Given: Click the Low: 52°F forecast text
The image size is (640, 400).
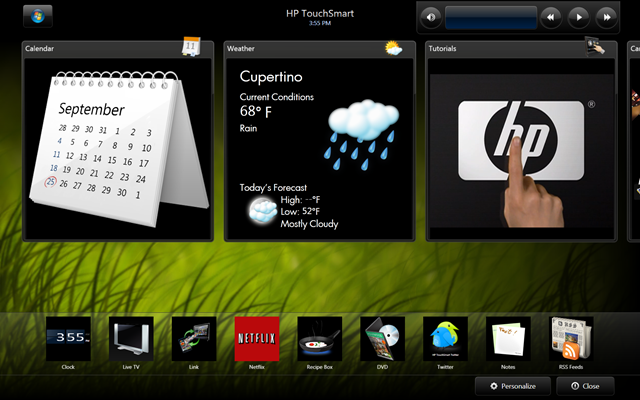Looking at the screenshot, I should tap(300, 211).
